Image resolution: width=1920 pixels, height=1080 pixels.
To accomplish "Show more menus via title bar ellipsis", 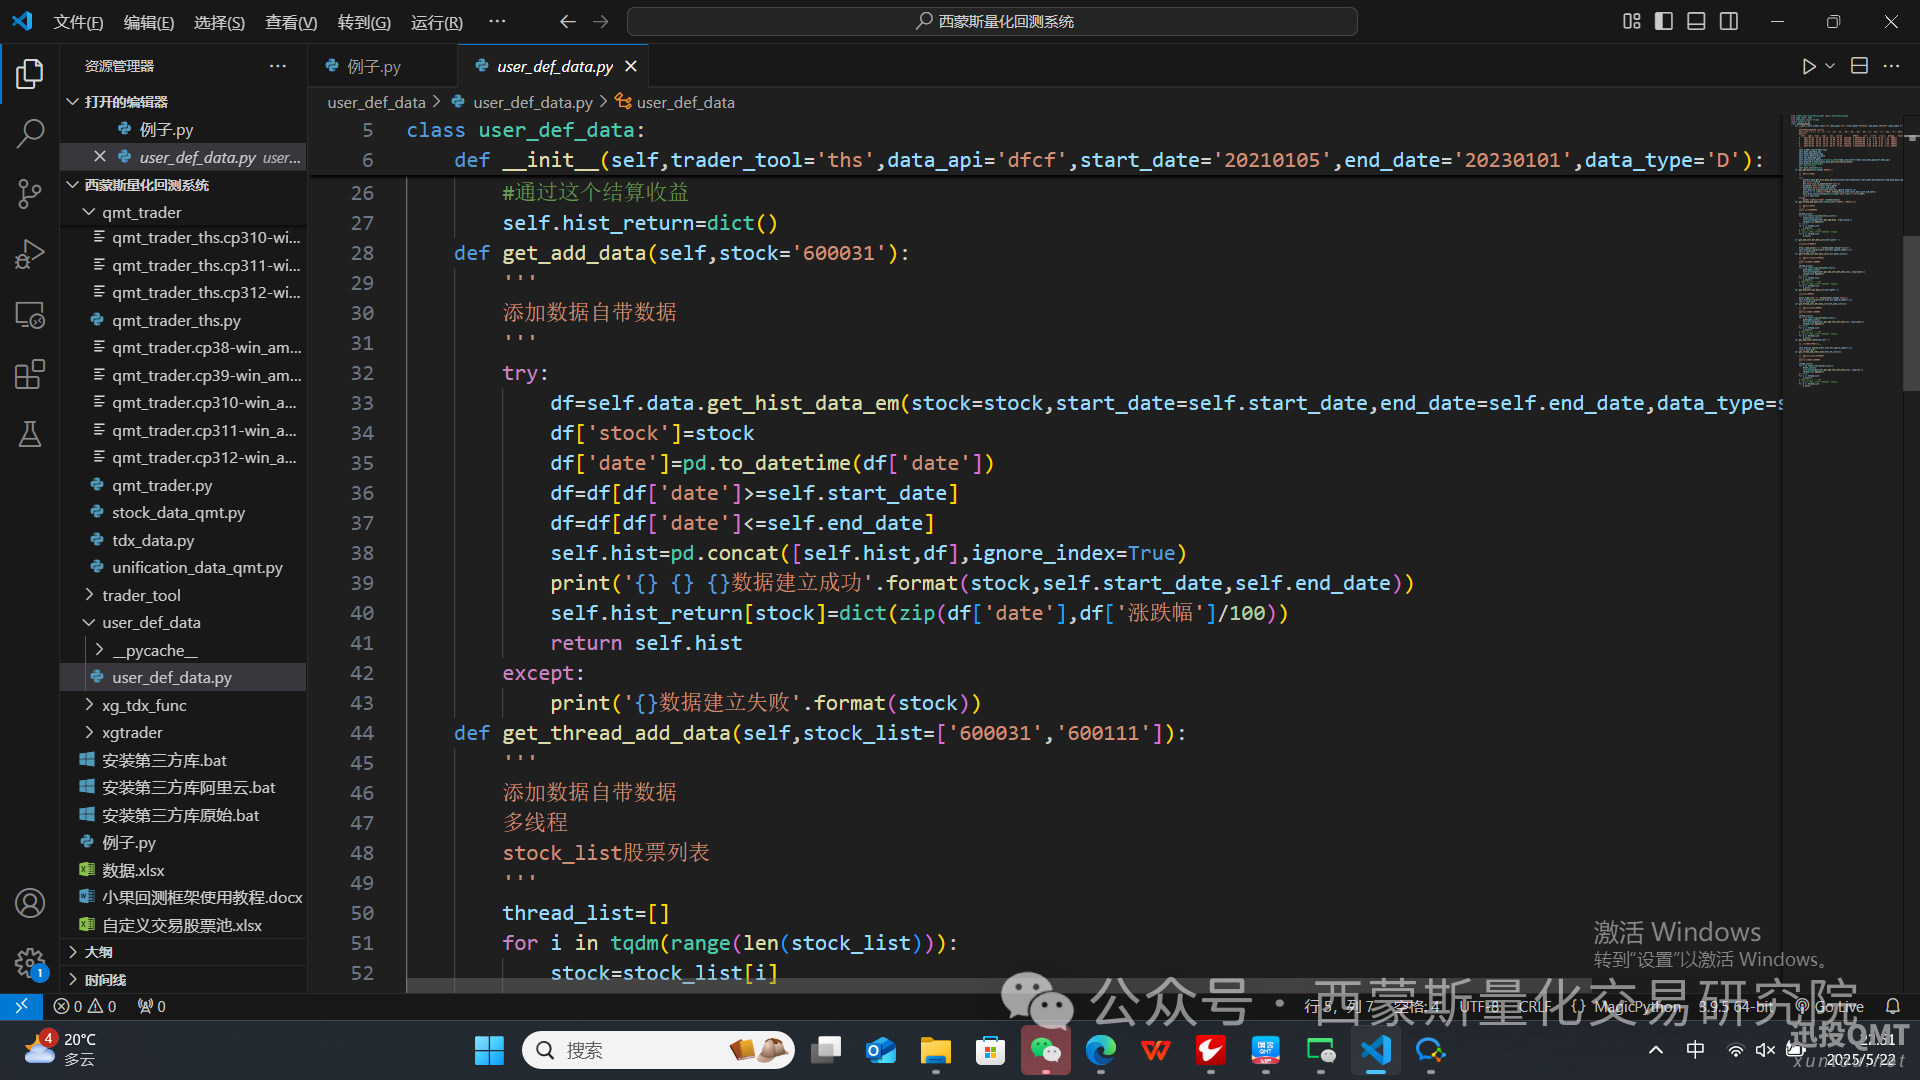I will pyautogui.click(x=497, y=21).
